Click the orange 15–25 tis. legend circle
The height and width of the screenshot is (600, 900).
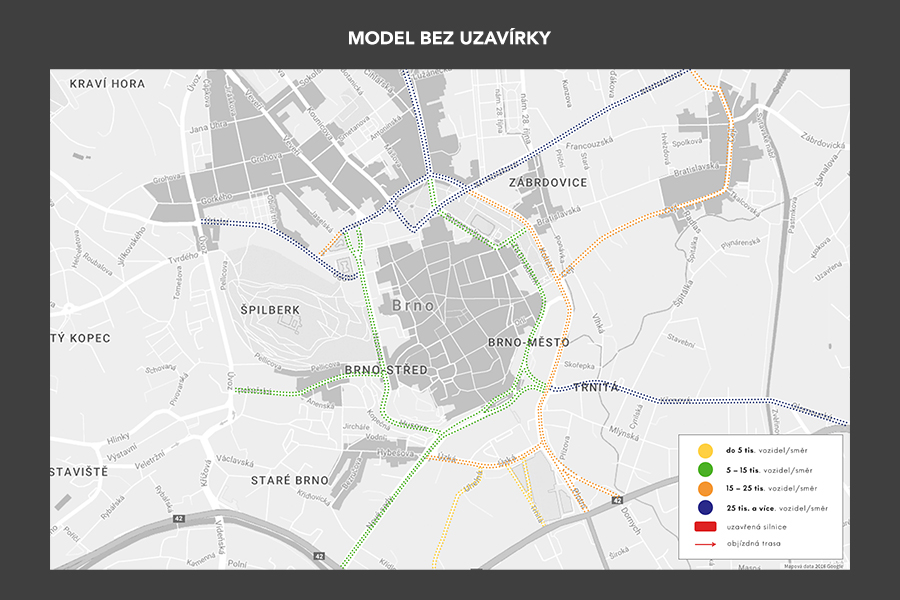[705, 488]
